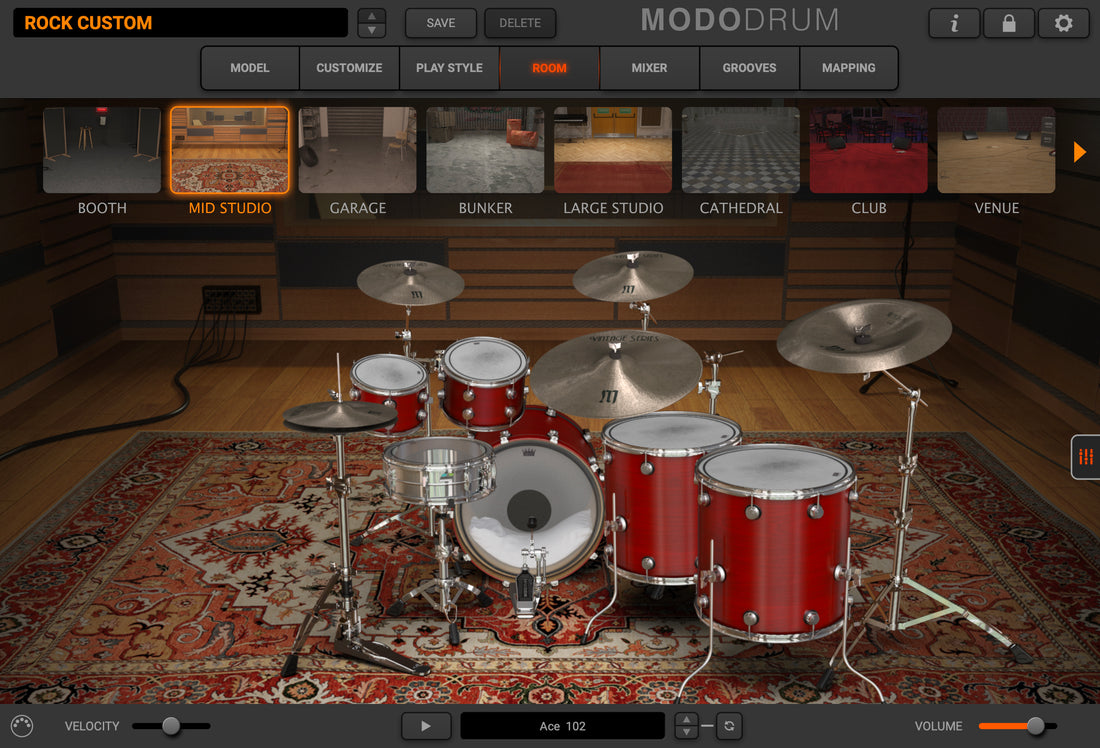Click the china cymbal on the right
Image resolution: width=1100 pixels, height=748 pixels.
(864, 335)
